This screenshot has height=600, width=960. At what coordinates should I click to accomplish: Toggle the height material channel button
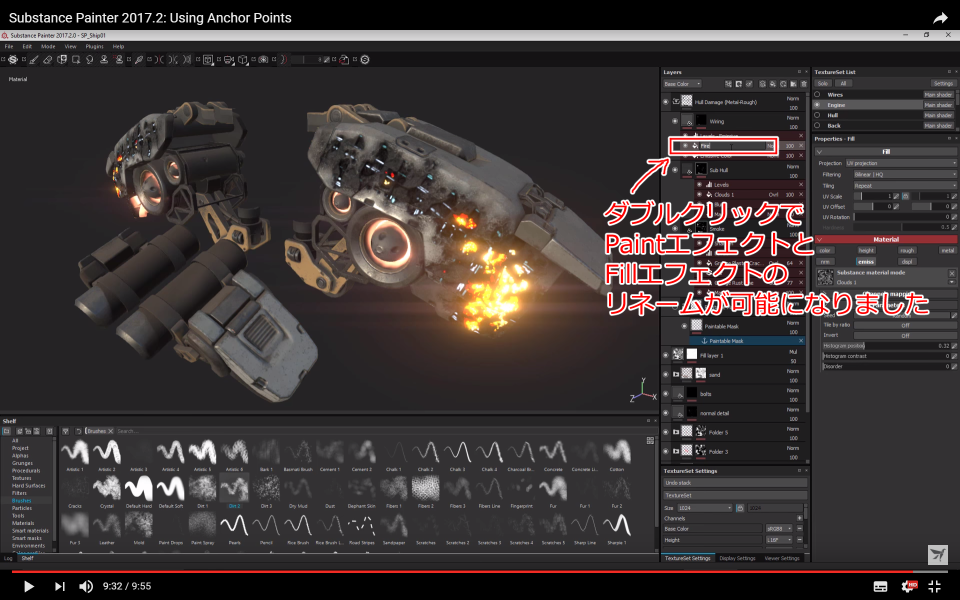click(866, 250)
